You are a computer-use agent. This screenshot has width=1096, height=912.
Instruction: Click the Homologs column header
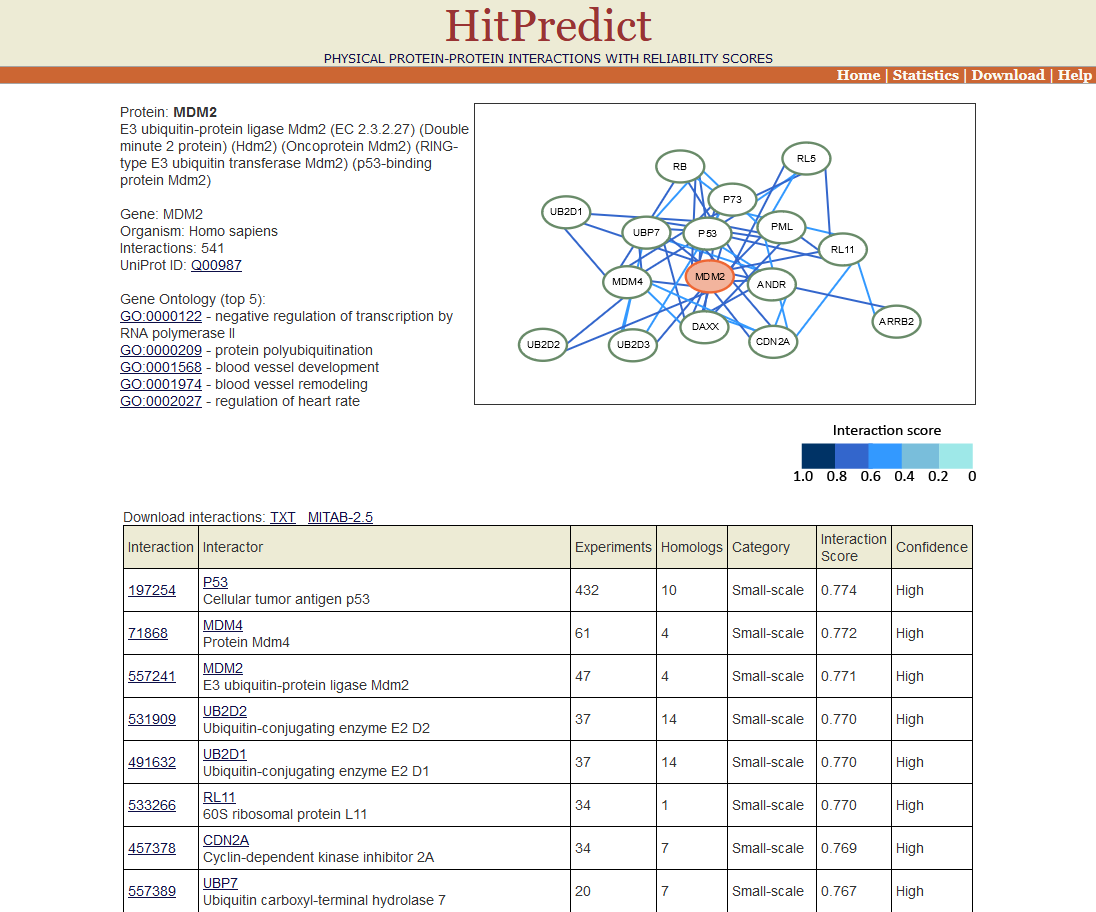[691, 547]
